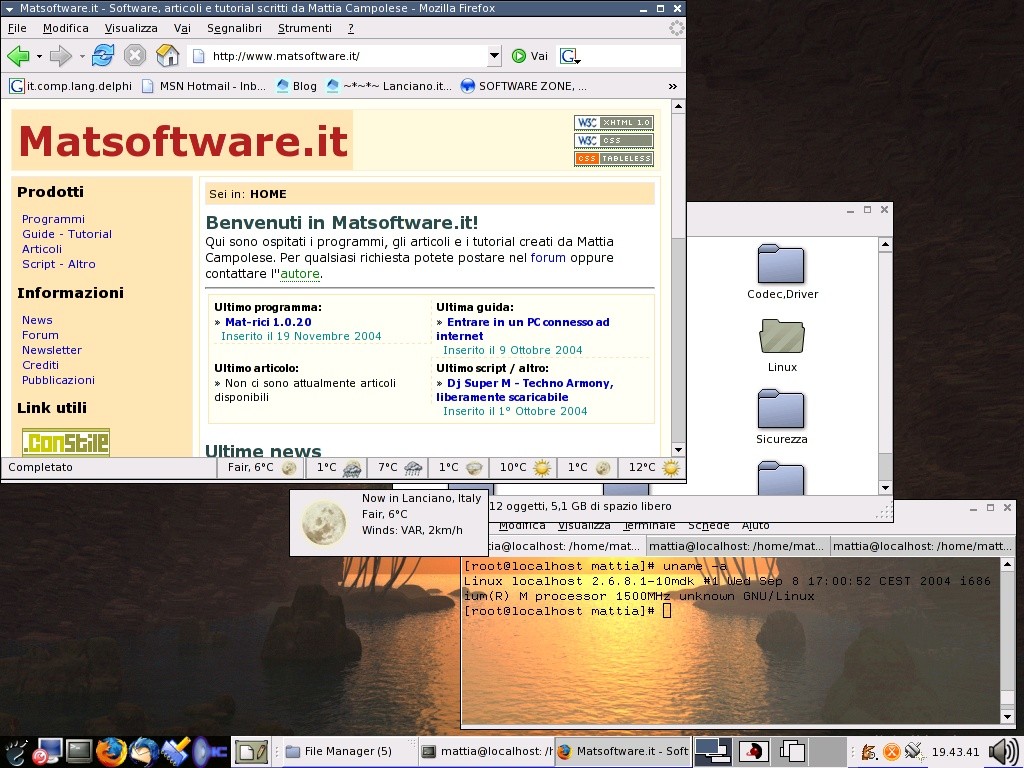Click the CSS Tableless badge
The height and width of the screenshot is (768, 1024).
point(614,159)
